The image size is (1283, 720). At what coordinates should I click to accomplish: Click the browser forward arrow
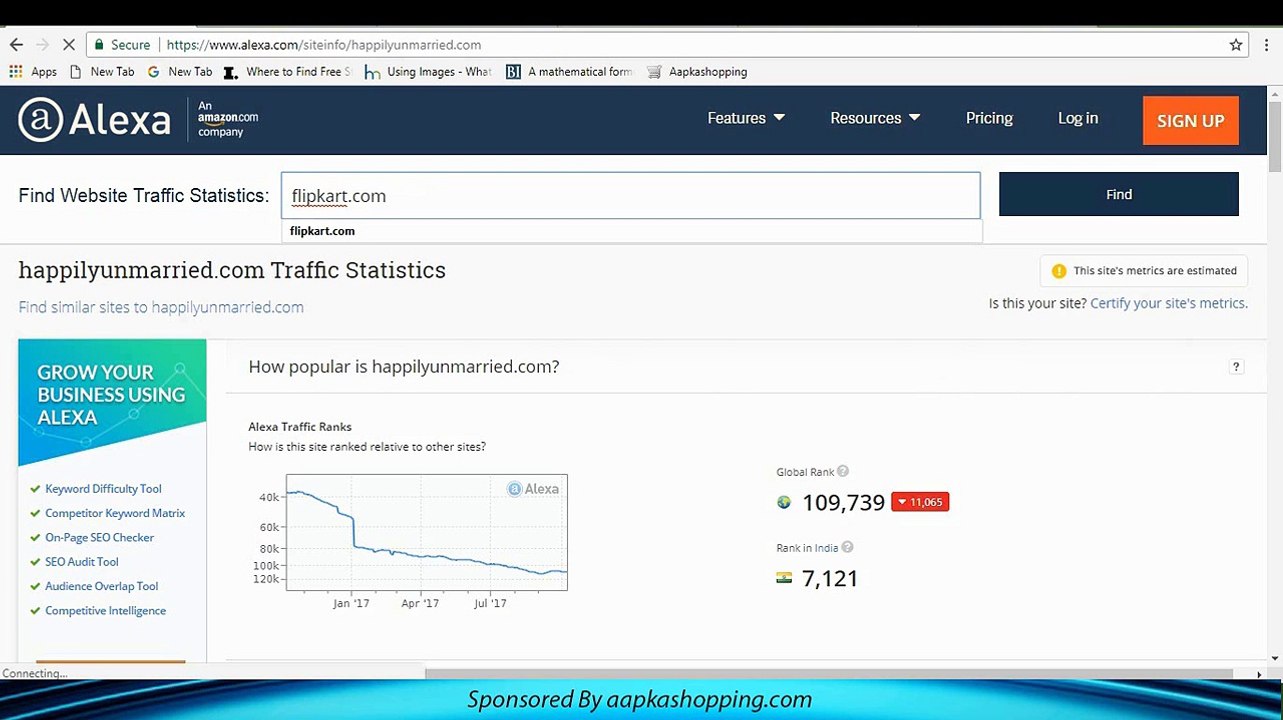(42, 45)
